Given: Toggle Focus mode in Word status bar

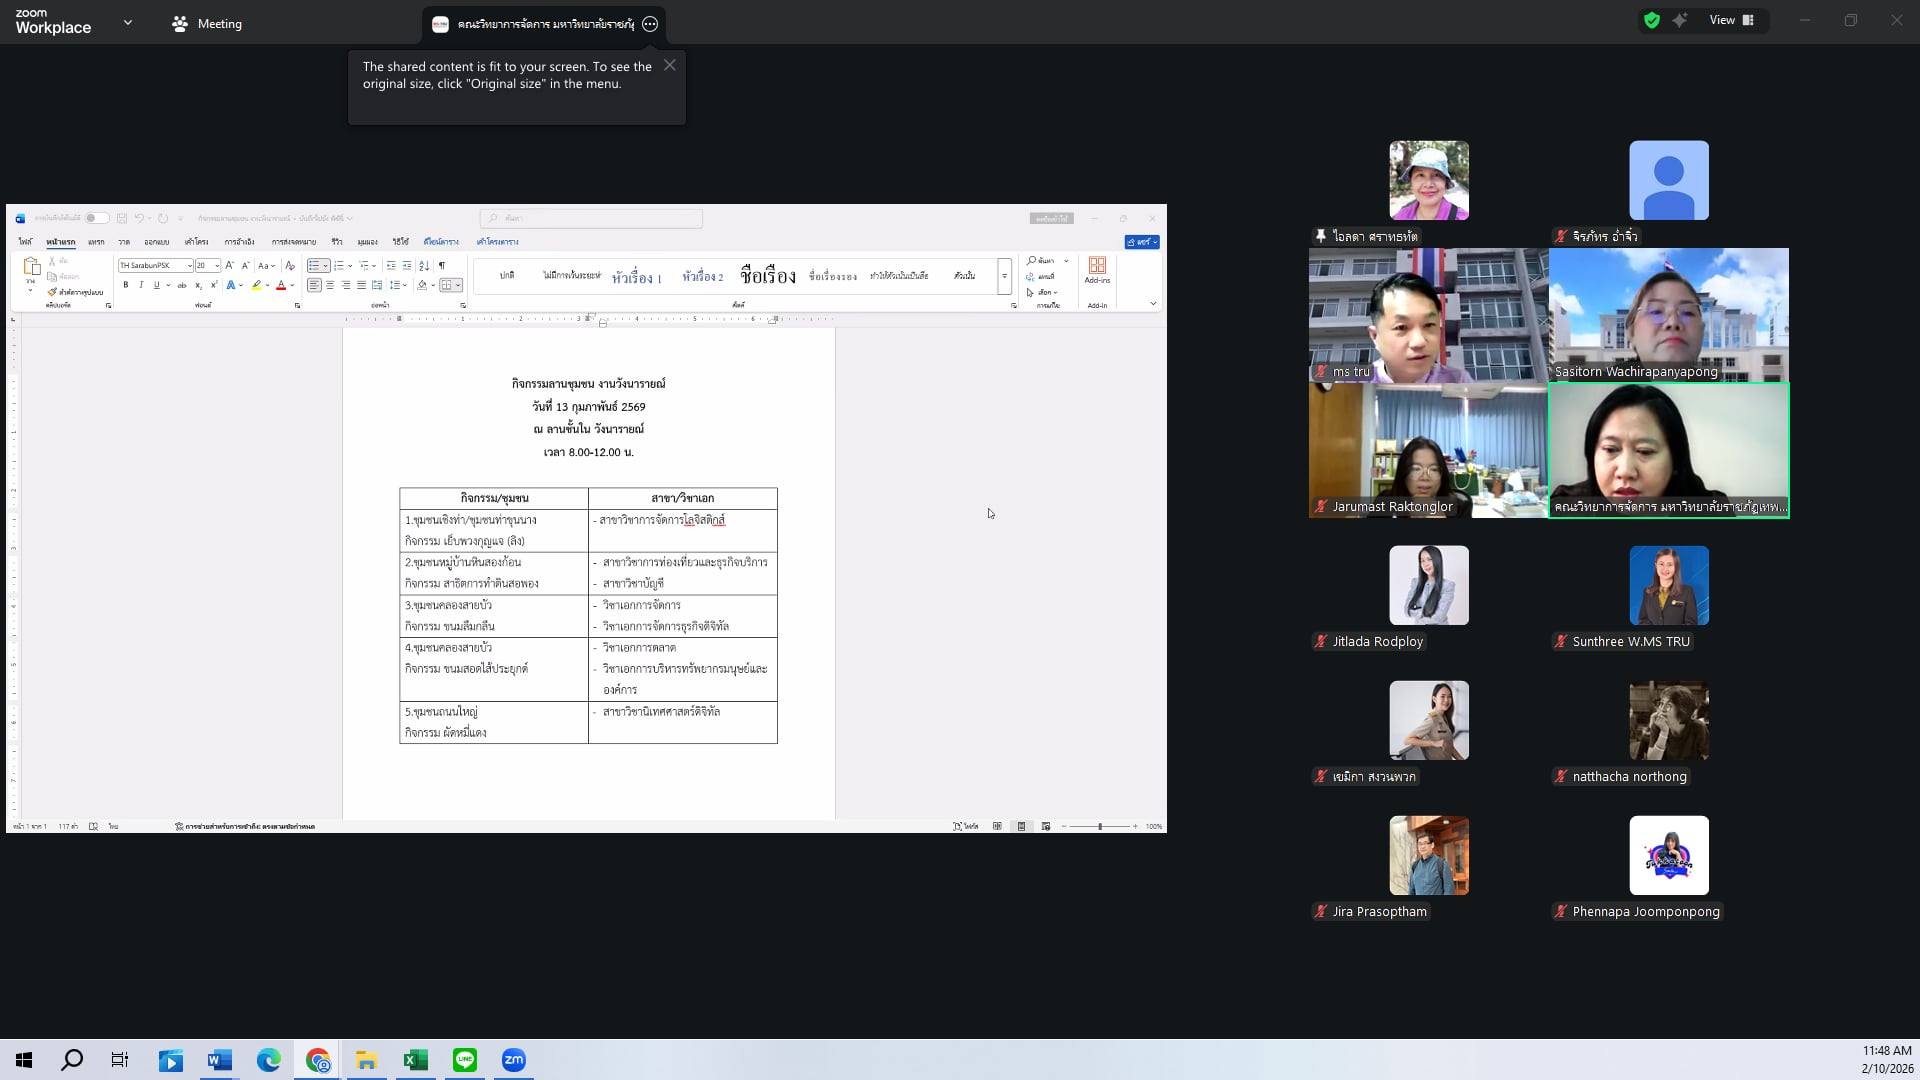Looking at the screenshot, I should 965,826.
